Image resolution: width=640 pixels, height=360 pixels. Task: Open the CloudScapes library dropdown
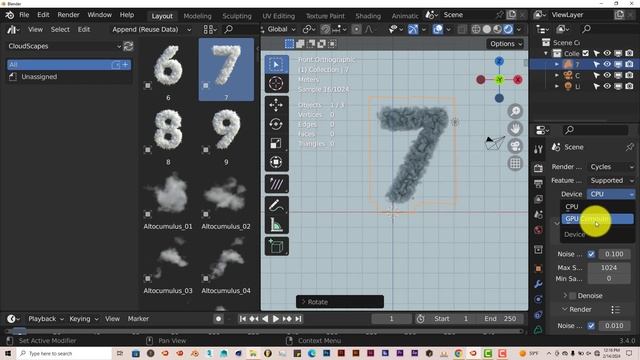(64, 46)
